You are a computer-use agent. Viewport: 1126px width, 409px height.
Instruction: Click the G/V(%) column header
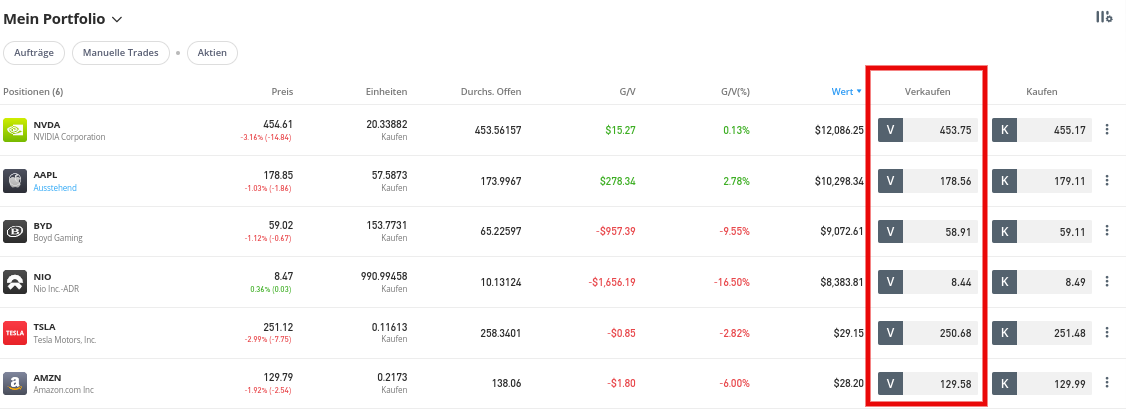click(x=735, y=92)
